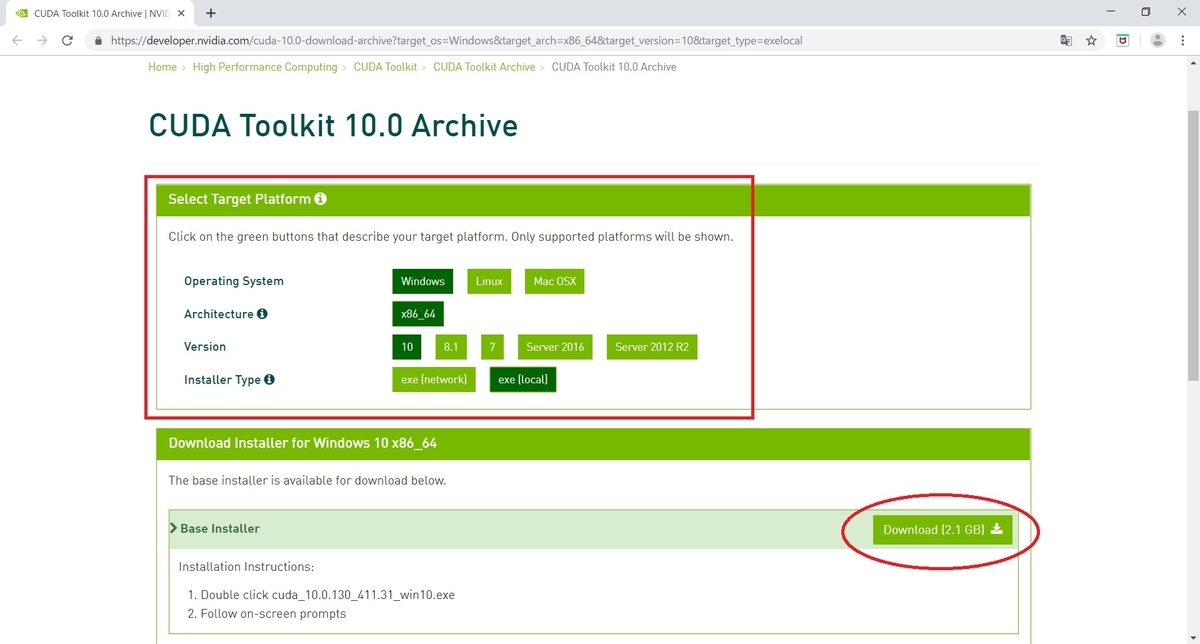1200x644 pixels.
Task: Select the Windows operating system
Action: pyautogui.click(x=423, y=281)
